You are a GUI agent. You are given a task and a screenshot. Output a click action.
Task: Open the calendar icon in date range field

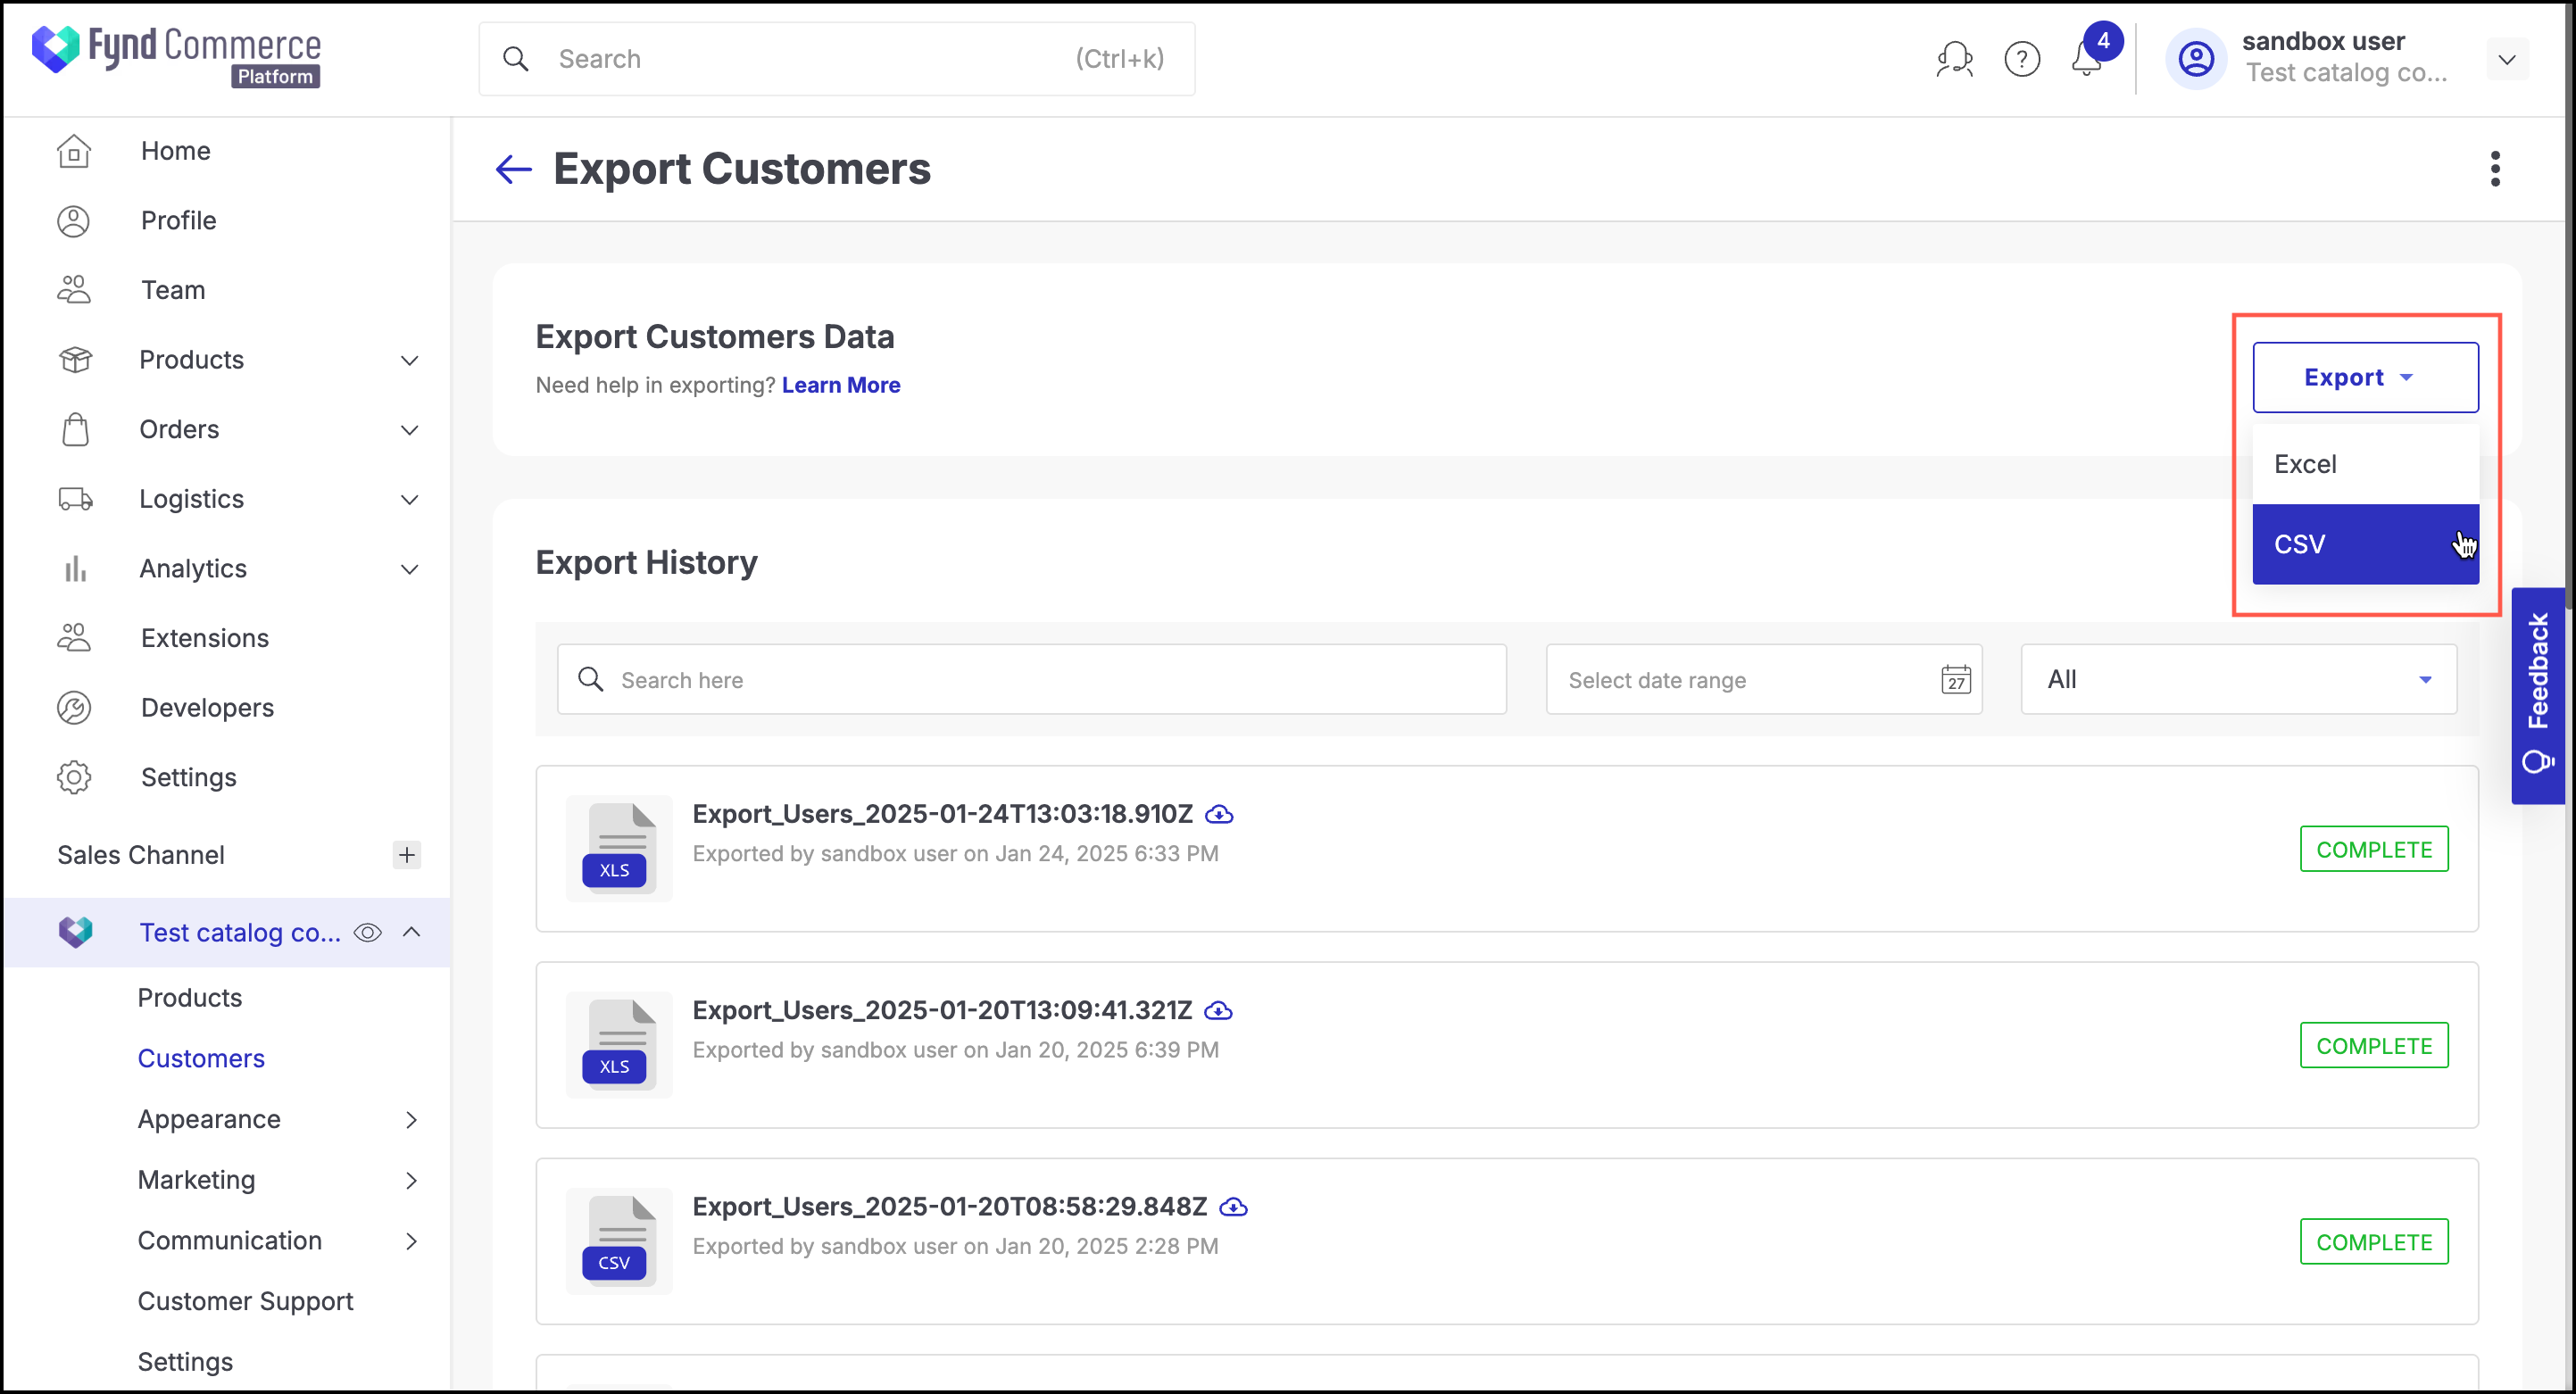point(1956,680)
